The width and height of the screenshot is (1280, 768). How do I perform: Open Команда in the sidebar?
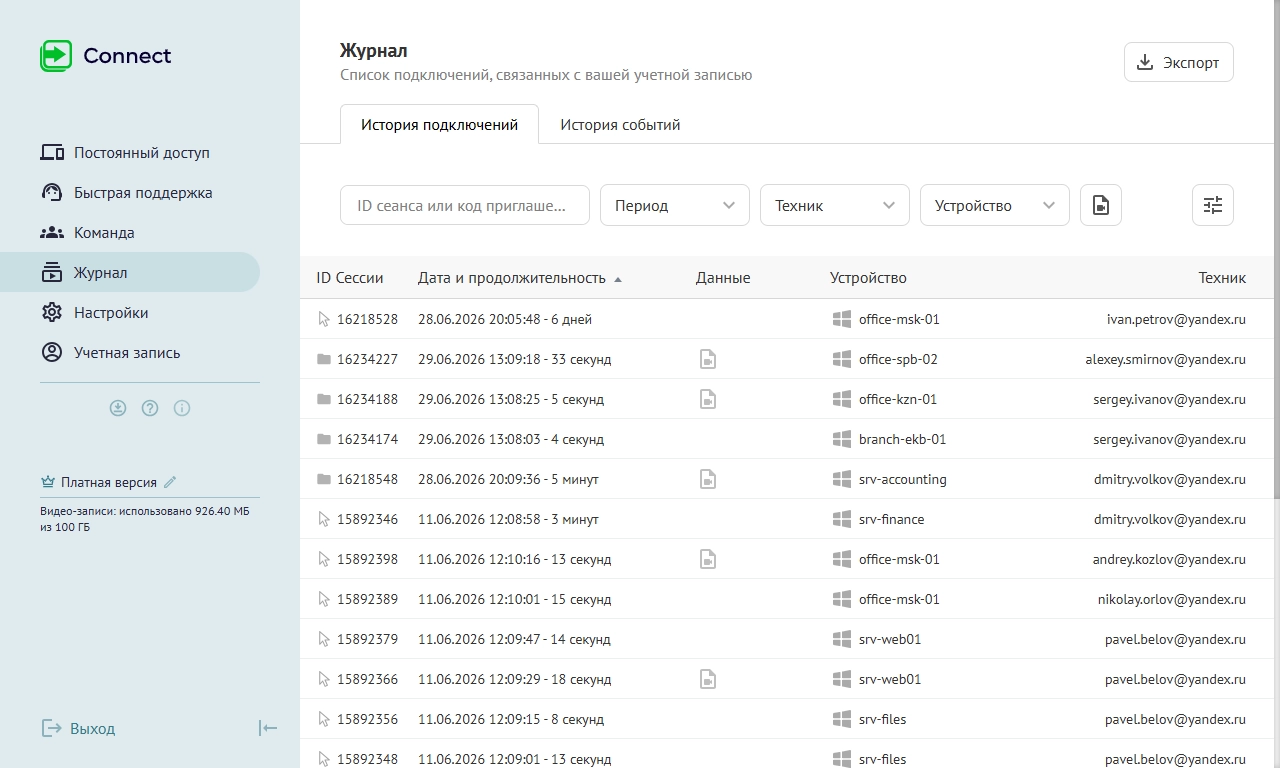click(130, 233)
